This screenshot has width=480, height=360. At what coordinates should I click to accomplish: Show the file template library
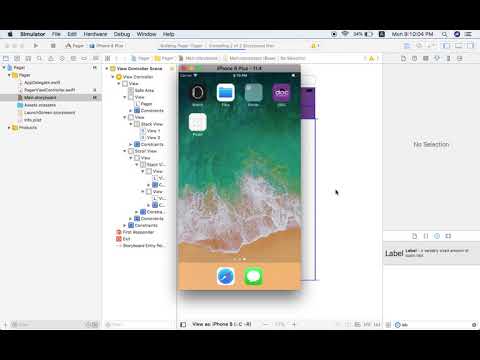click(x=414, y=236)
